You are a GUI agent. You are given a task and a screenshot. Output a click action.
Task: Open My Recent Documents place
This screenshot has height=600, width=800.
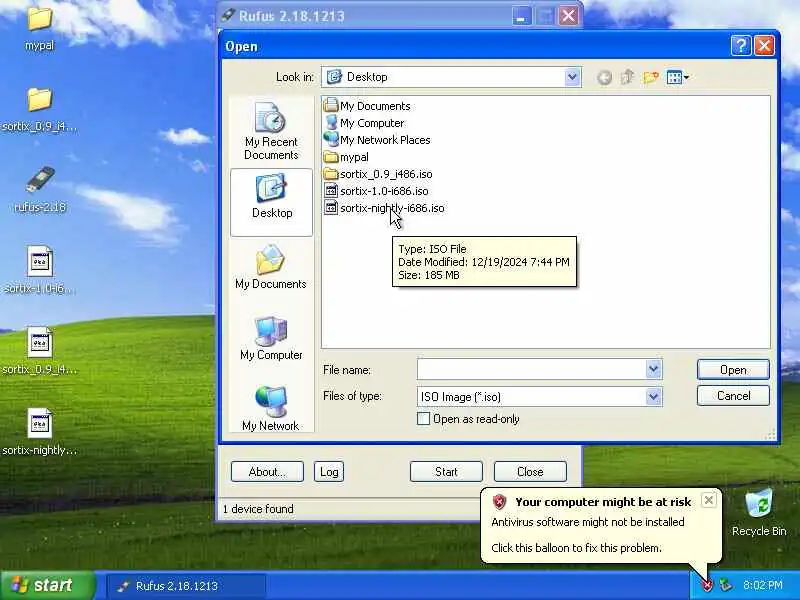(x=271, y=131)
